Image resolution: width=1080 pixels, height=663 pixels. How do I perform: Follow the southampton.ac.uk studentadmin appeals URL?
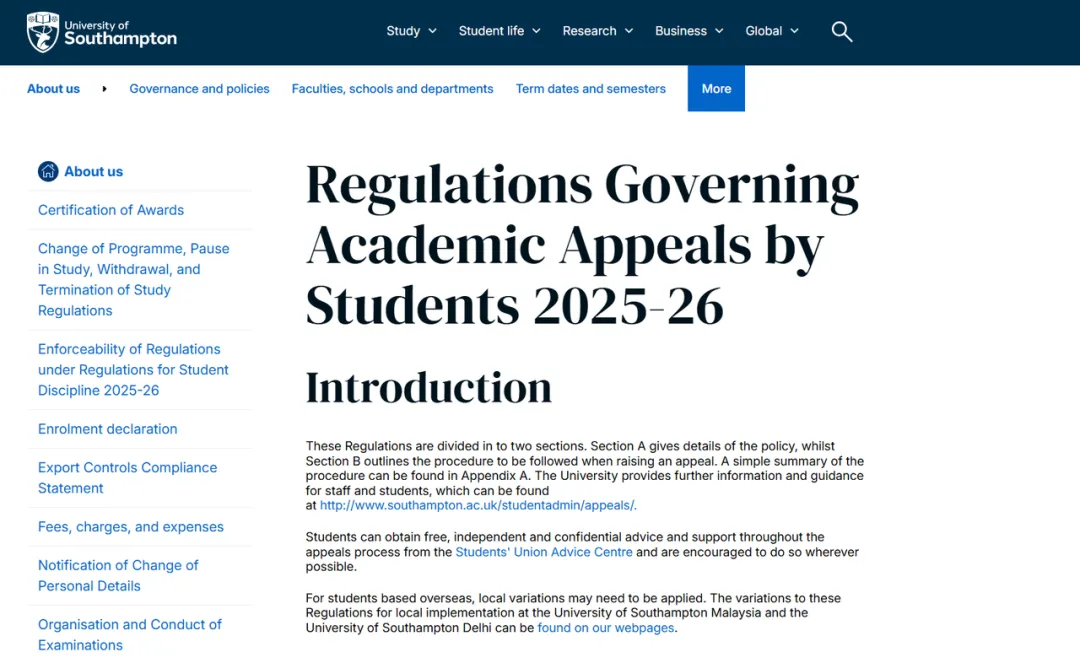(478, 505)
